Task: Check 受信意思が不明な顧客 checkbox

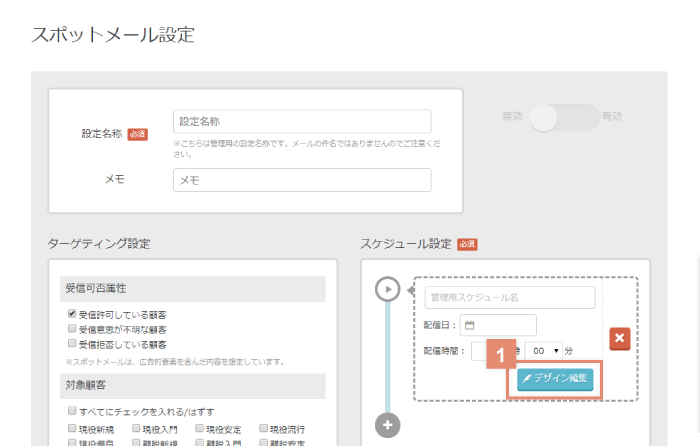Action: [x=71, y=329]
